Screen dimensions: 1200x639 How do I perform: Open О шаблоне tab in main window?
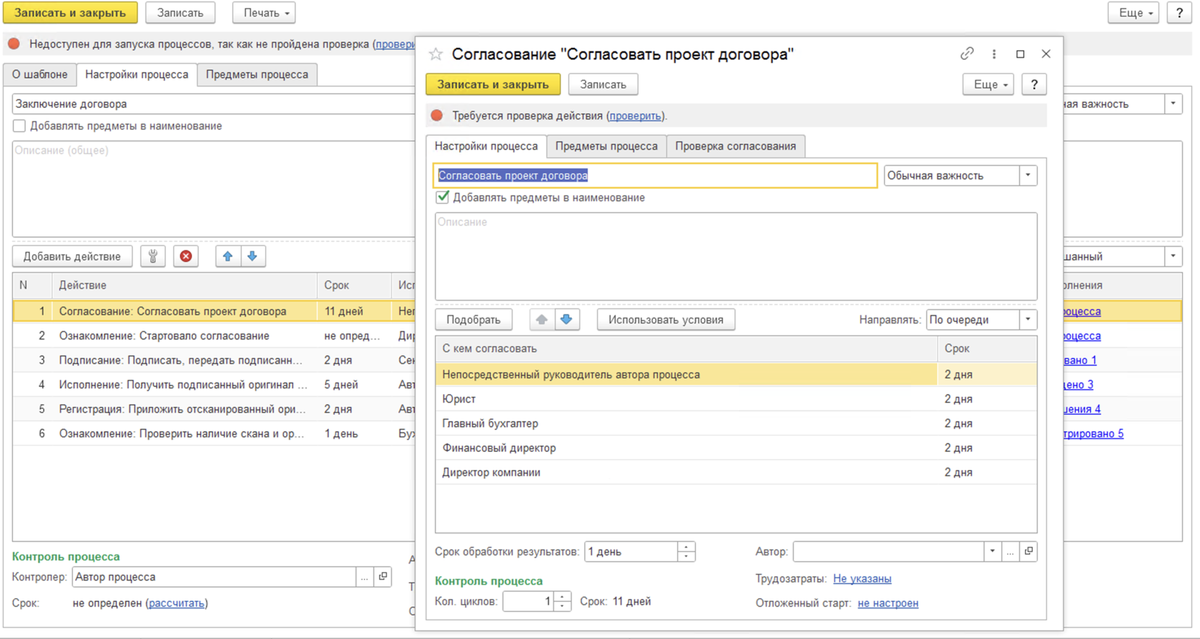pyautogui.click(x=40, y=74)
